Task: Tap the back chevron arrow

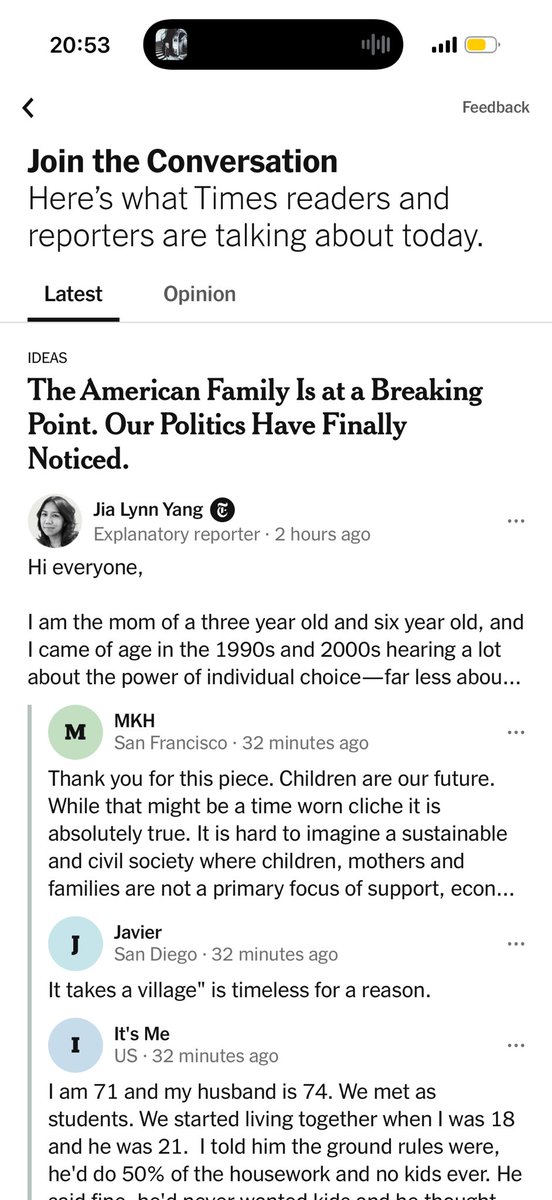Action: point(29,108)
